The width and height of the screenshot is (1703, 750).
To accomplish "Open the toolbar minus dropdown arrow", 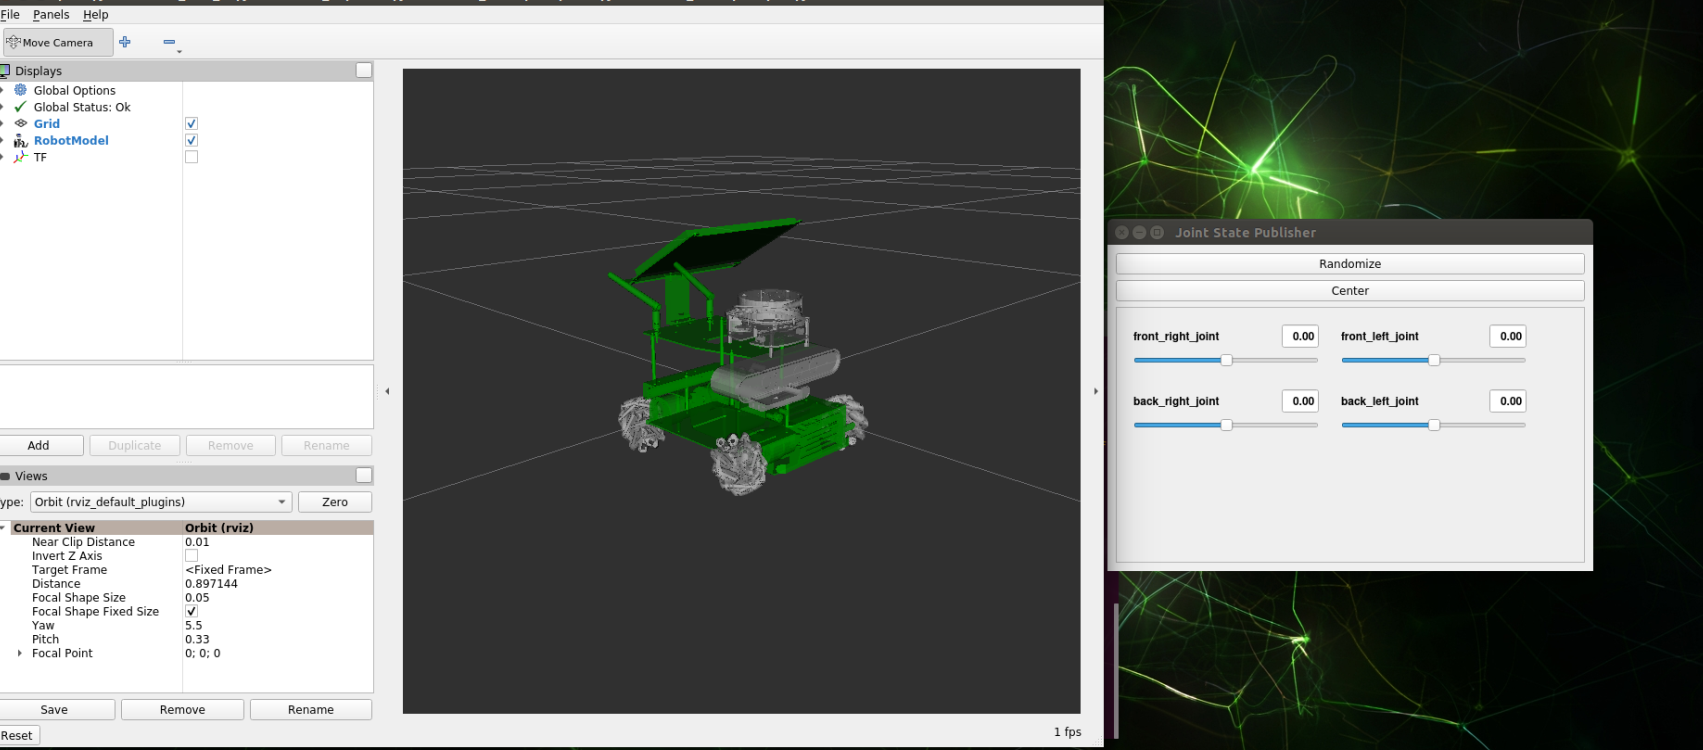I will 179,51.
